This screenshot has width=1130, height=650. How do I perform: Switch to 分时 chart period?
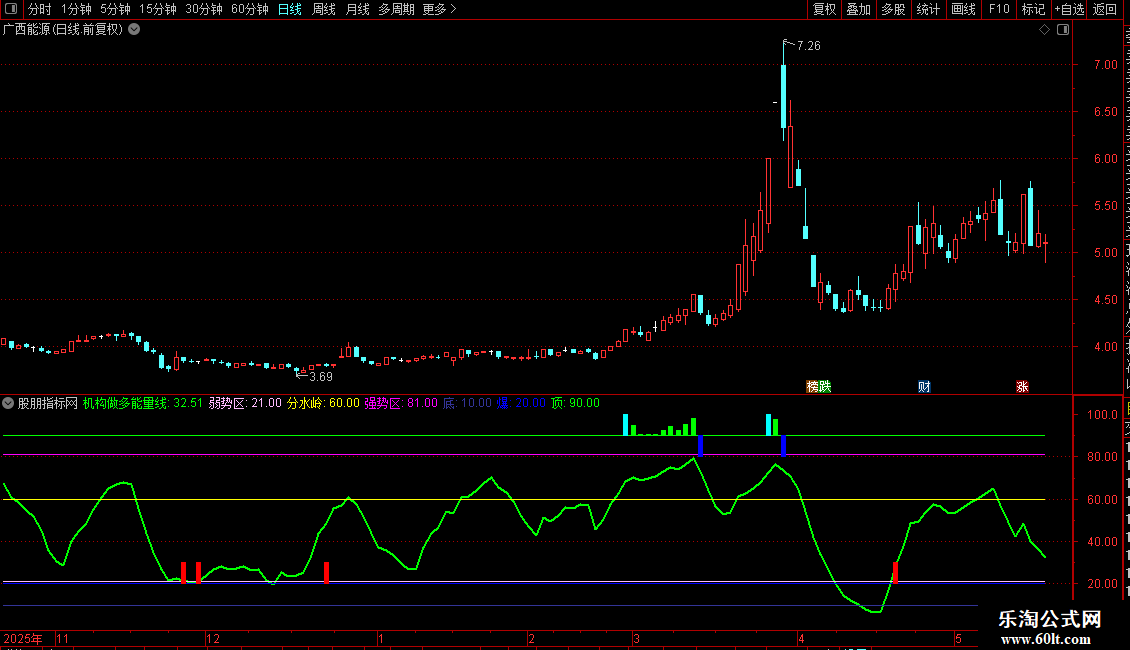pyautogui.click(x=40, y=9)
